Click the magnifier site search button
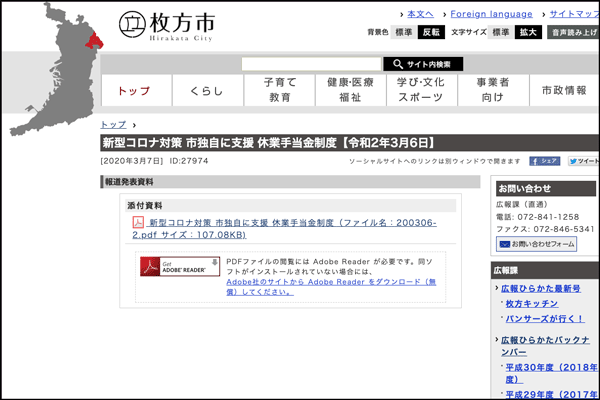600x400 pixels. pos(423,64)
